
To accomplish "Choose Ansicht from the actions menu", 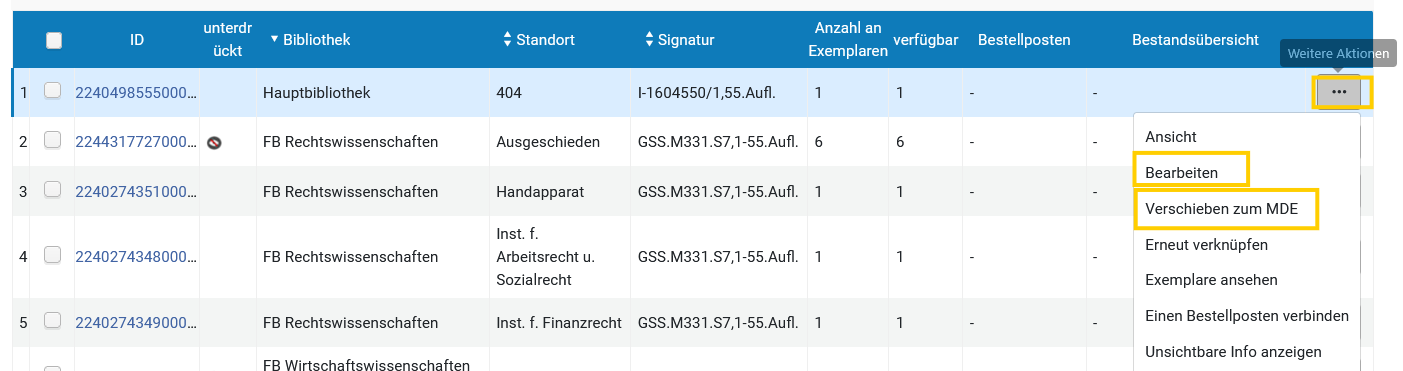I will pyautogui.click(x=1170, y=136).
